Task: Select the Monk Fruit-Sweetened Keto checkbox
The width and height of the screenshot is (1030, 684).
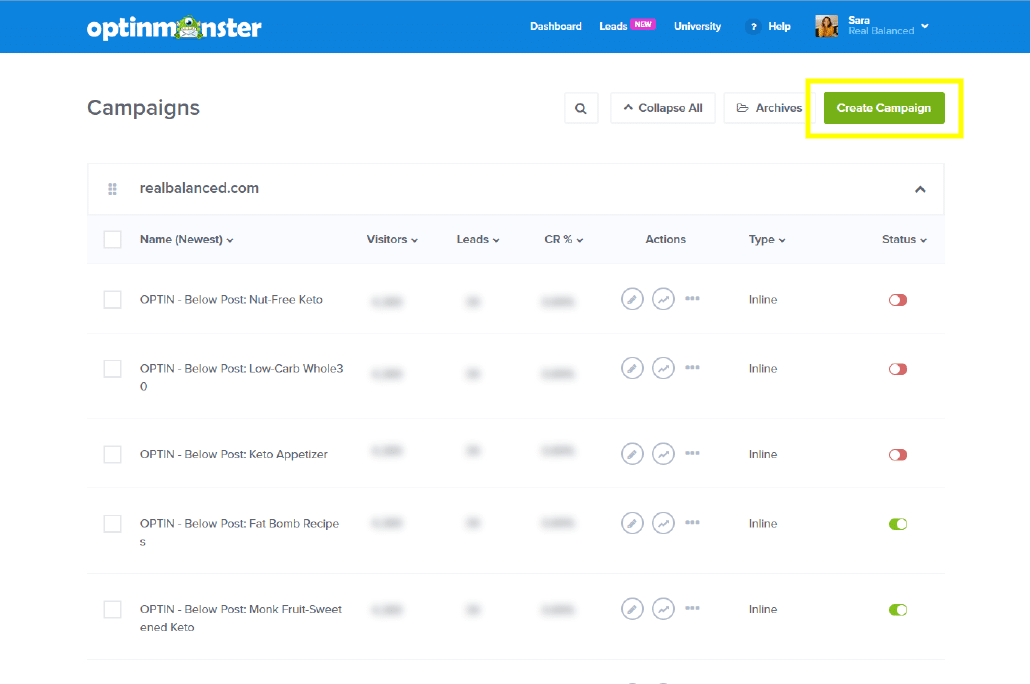Action: [112, 609]
